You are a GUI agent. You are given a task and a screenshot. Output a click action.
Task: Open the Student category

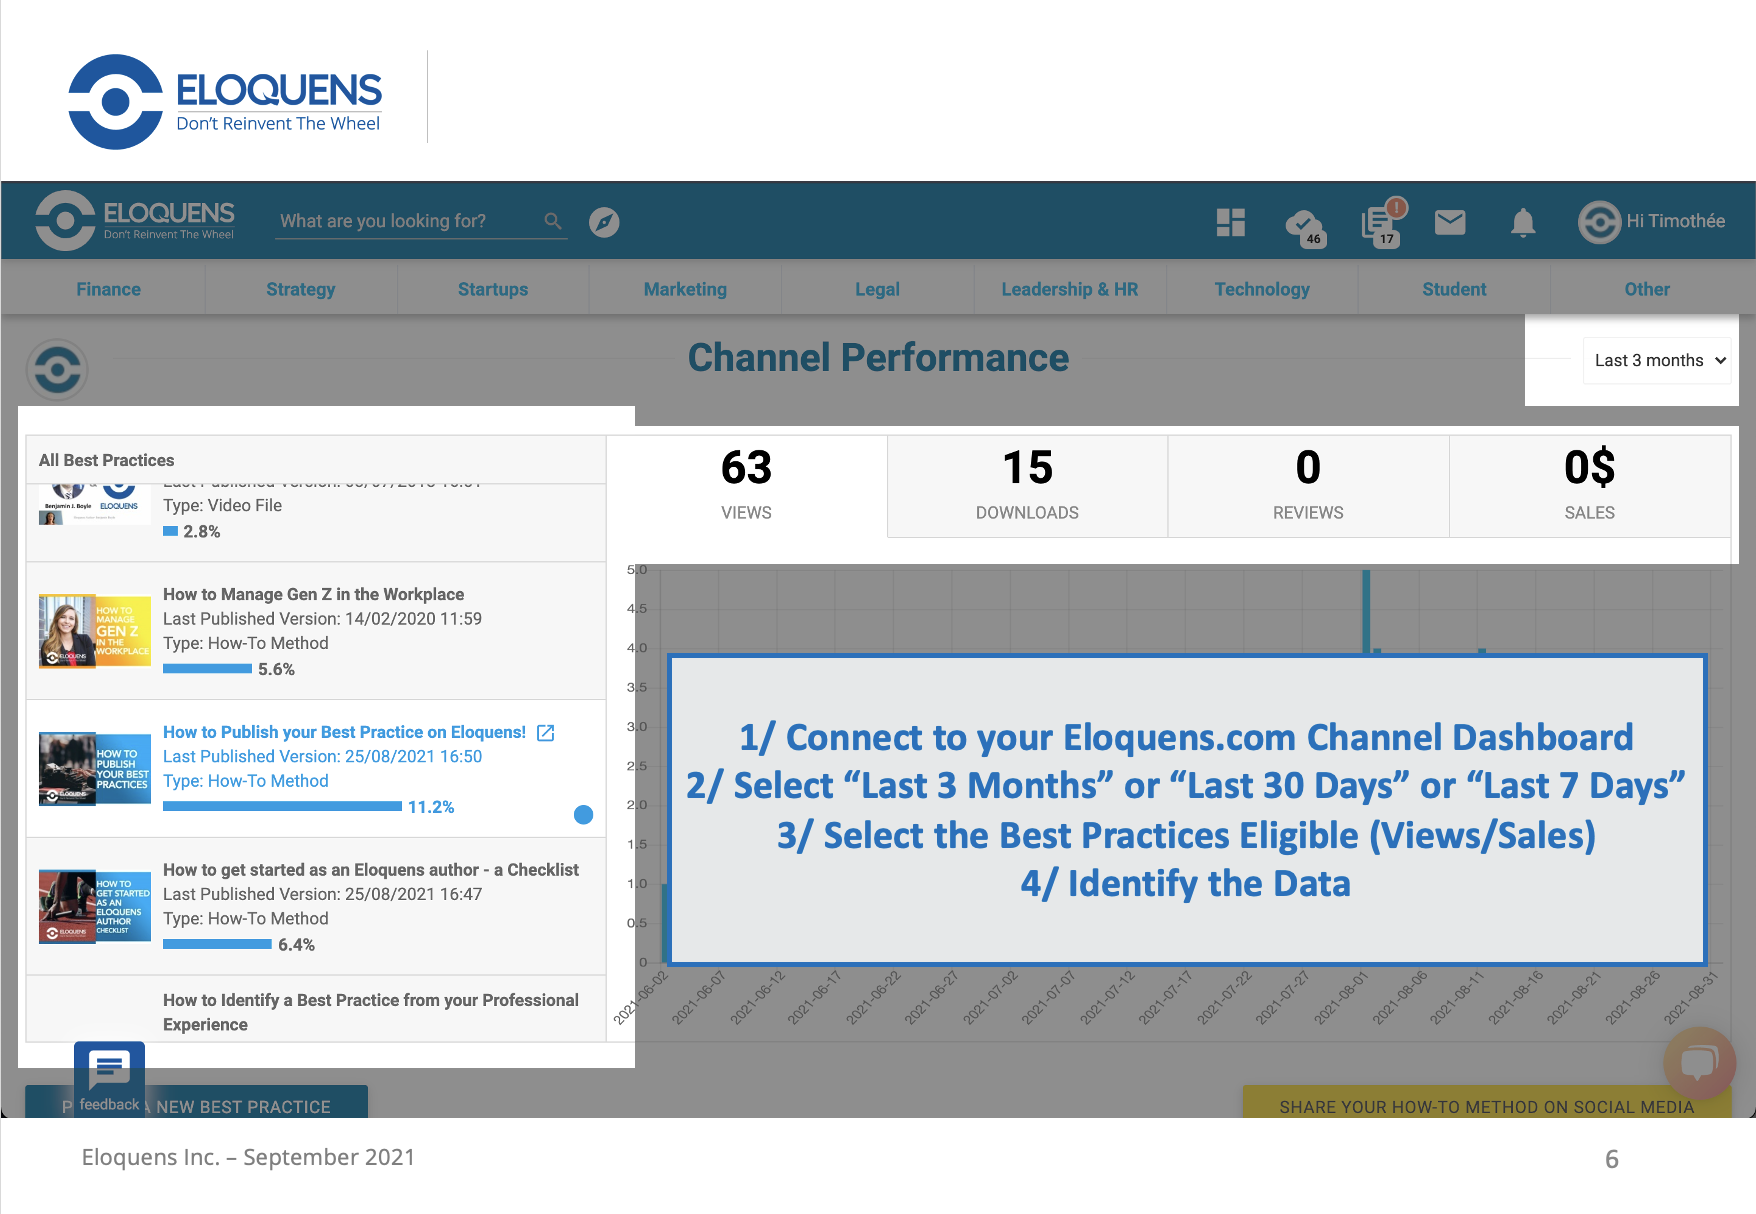(x=1454, y=289)
